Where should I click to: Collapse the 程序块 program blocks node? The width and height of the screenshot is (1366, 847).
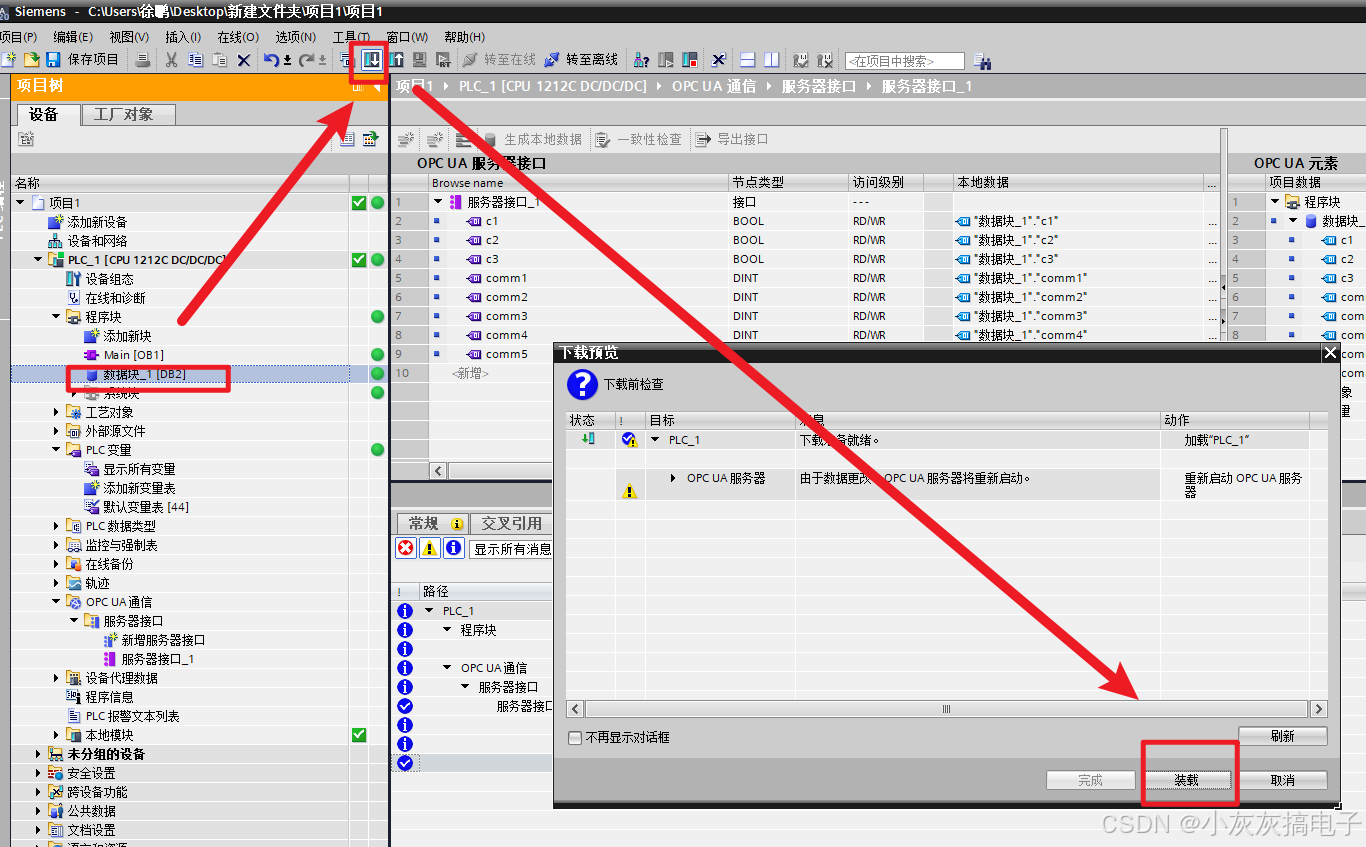click(56, 317)
